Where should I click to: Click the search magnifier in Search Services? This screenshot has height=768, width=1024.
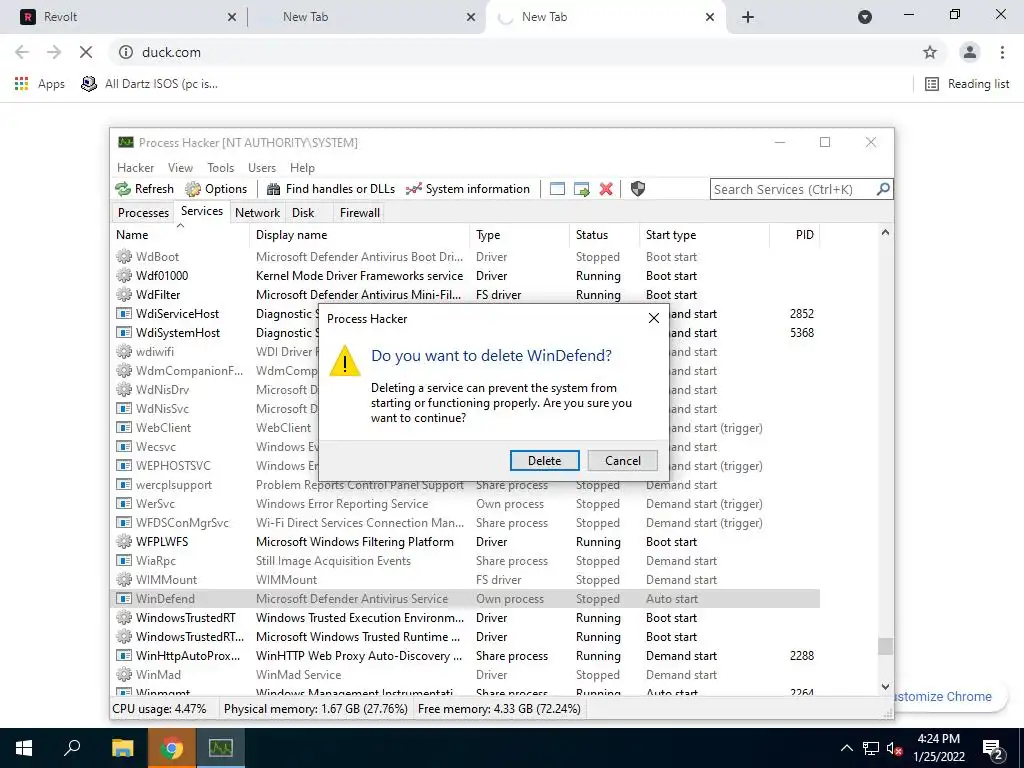click(x=883, y=189)
